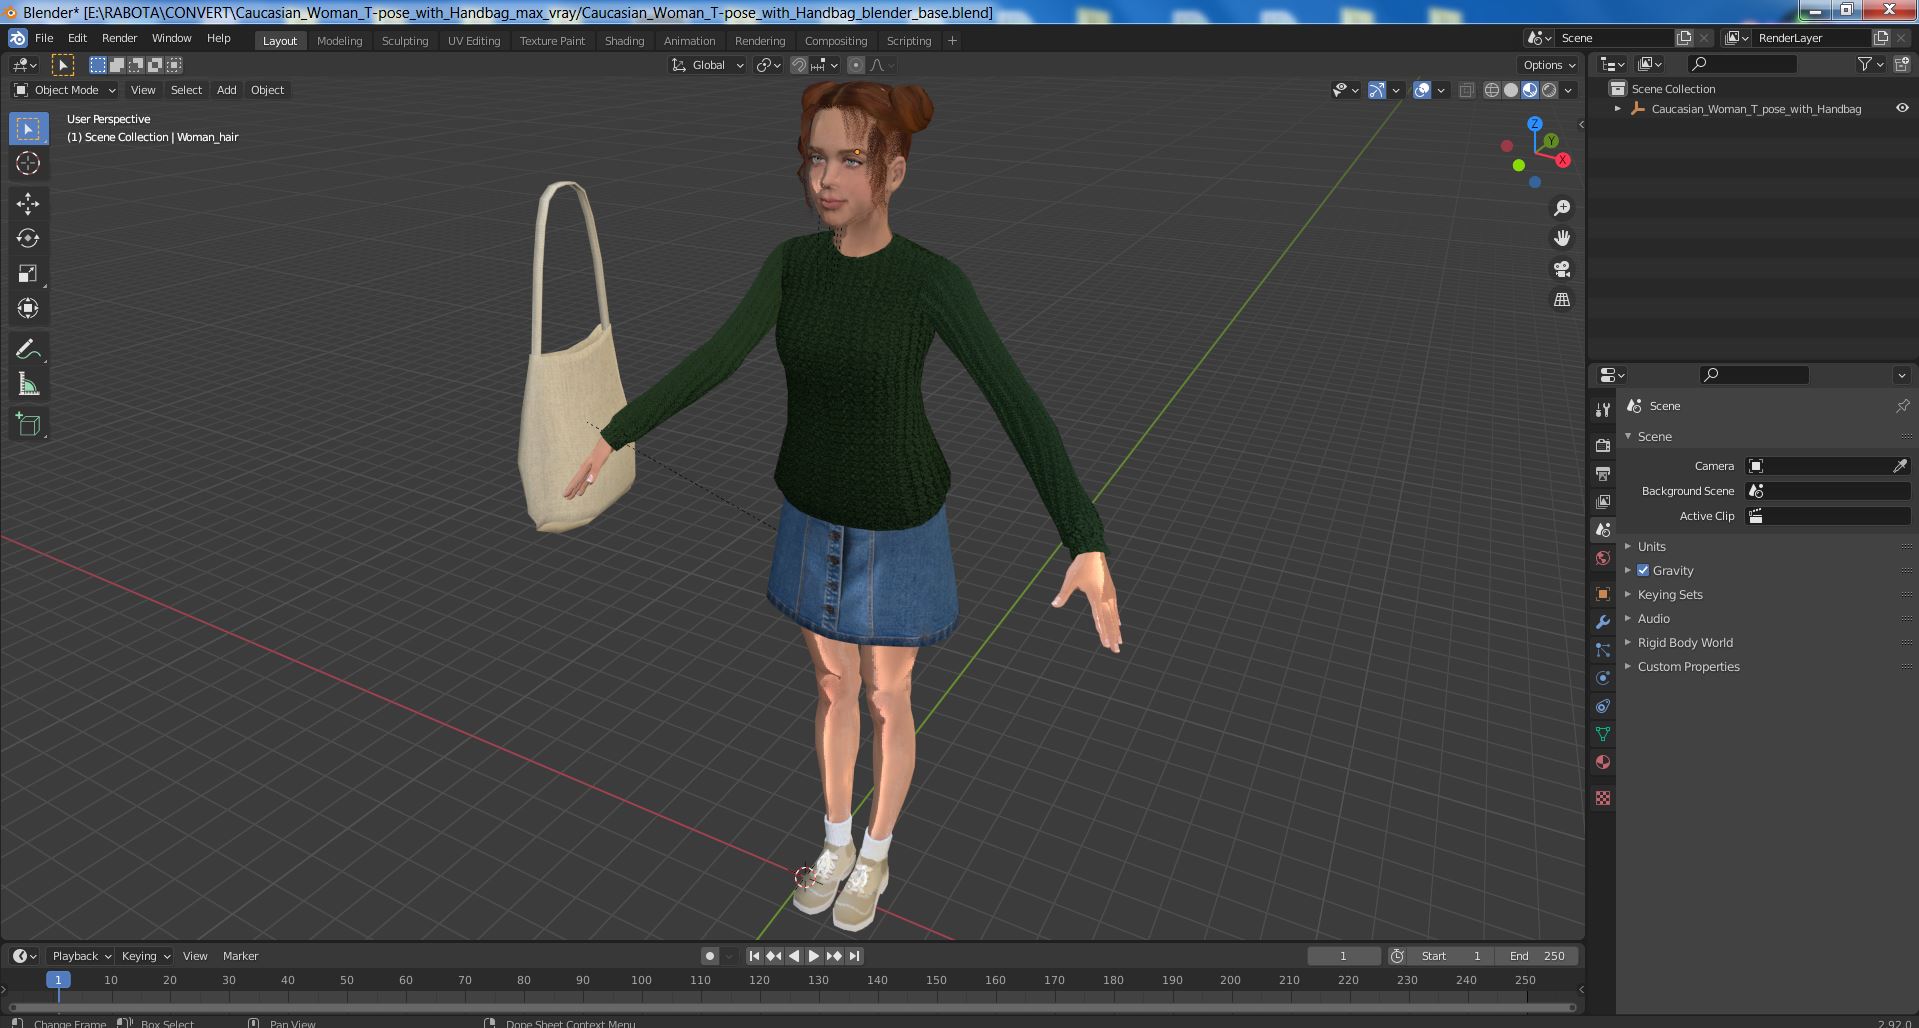The height and width of the screenshot is (1028, 1919).
Task: Click the timeline Marker menu
Action: 240,956
